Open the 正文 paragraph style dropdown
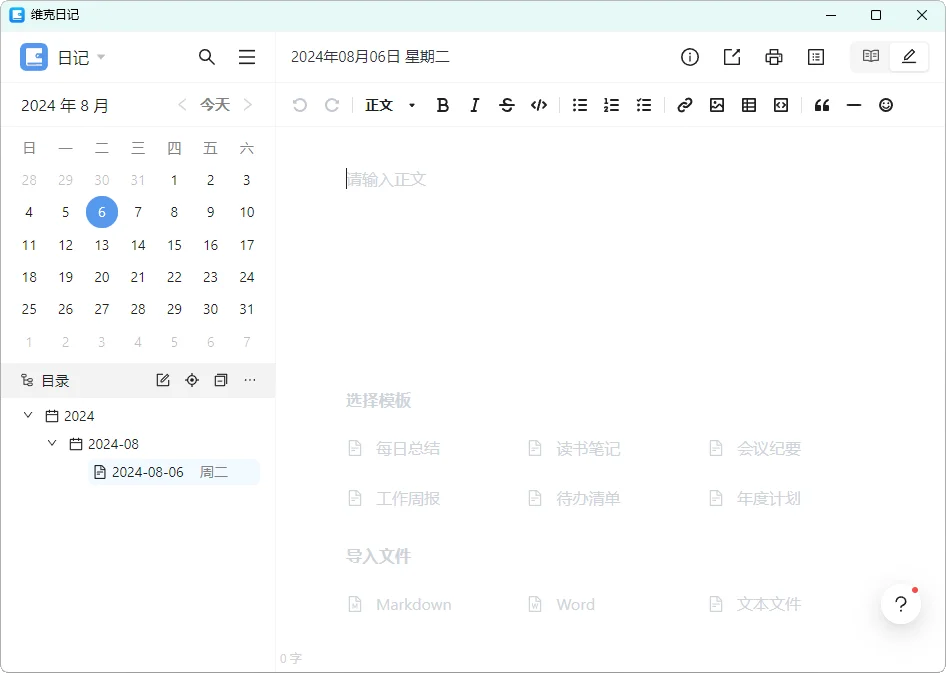The width and height of the screenshot is (946, 673). [x=390, y=105]
